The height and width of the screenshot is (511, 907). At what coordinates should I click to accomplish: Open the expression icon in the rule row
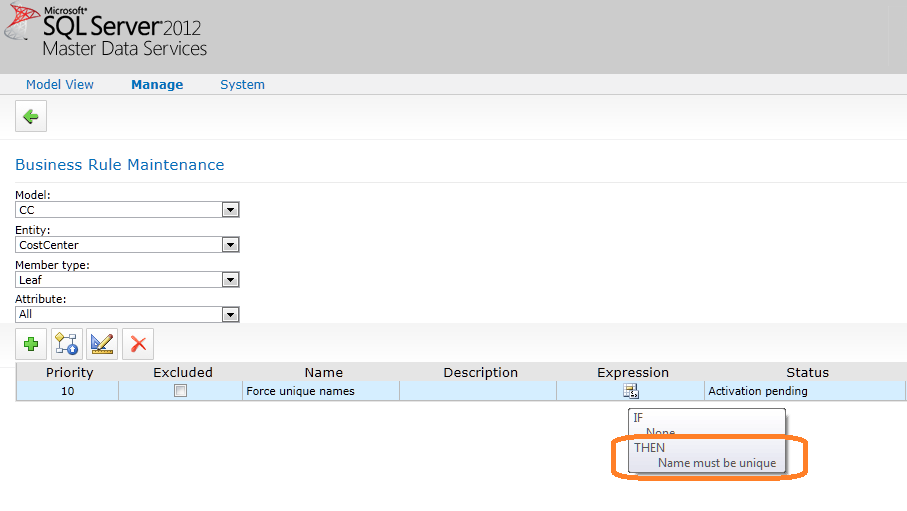click(x=630, y=391)
